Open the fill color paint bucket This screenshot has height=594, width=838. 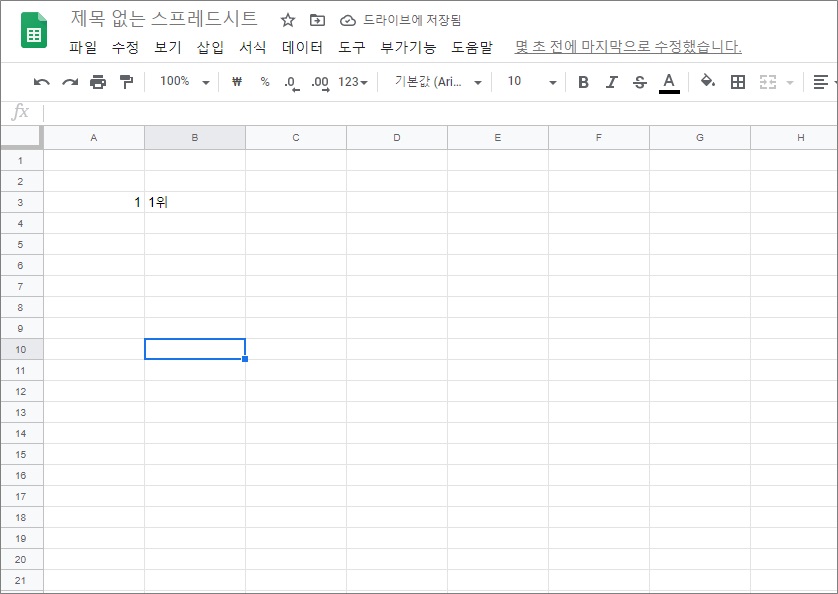tap(708, 81)
